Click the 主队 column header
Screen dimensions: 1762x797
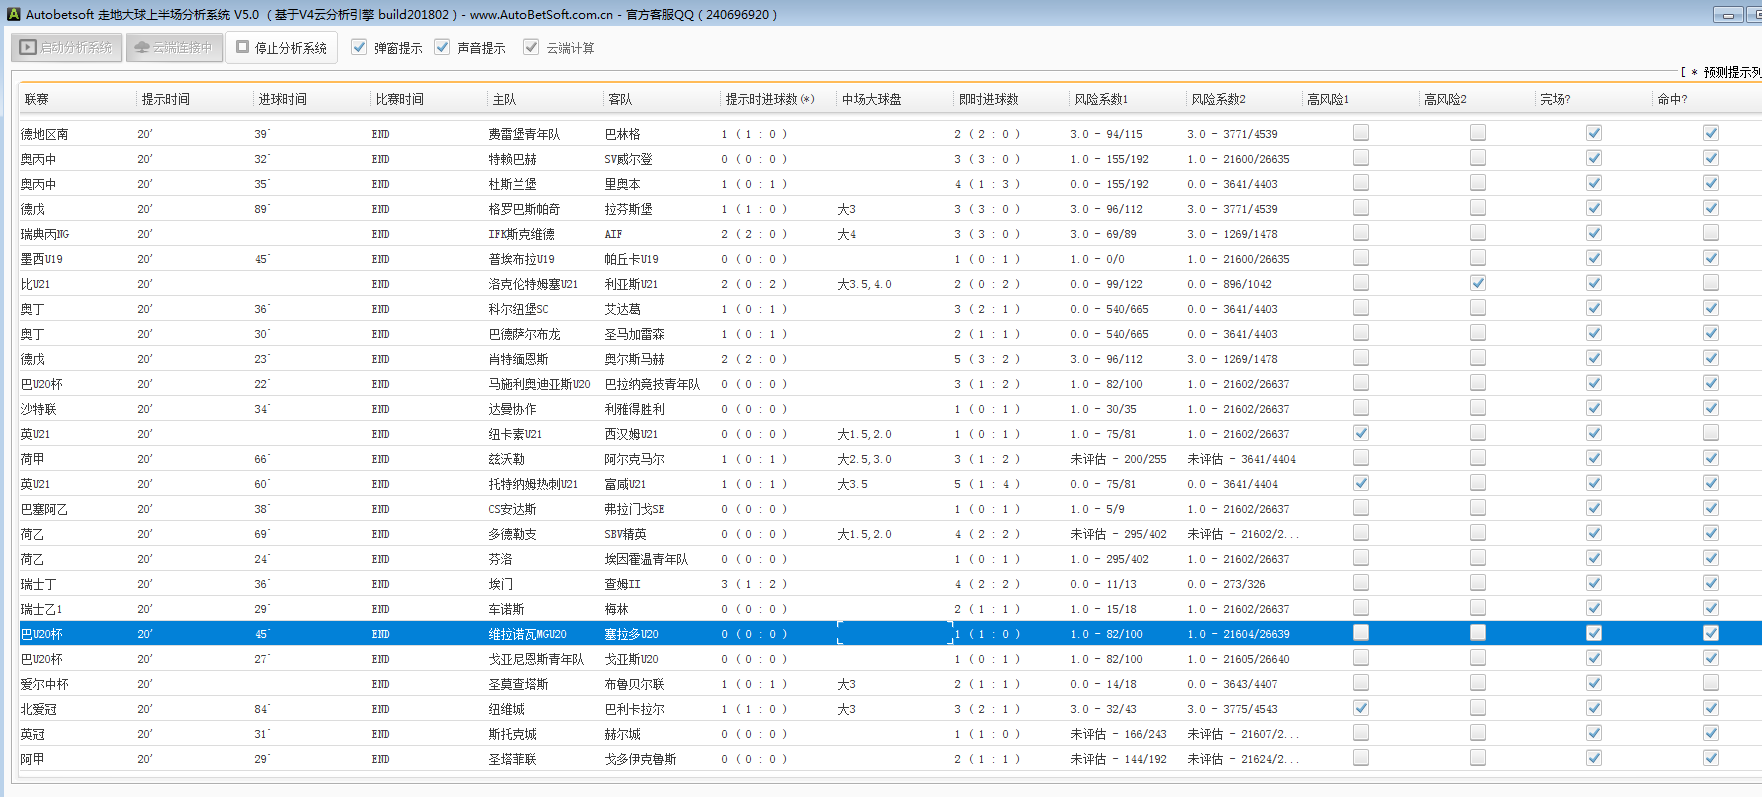504,99
